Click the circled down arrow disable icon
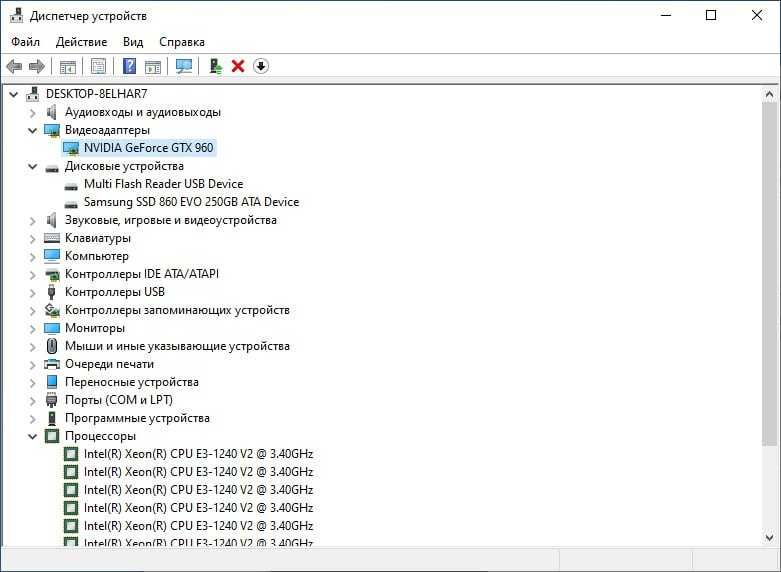The height and width of the screenshot is (572, 781). [261, 66]
